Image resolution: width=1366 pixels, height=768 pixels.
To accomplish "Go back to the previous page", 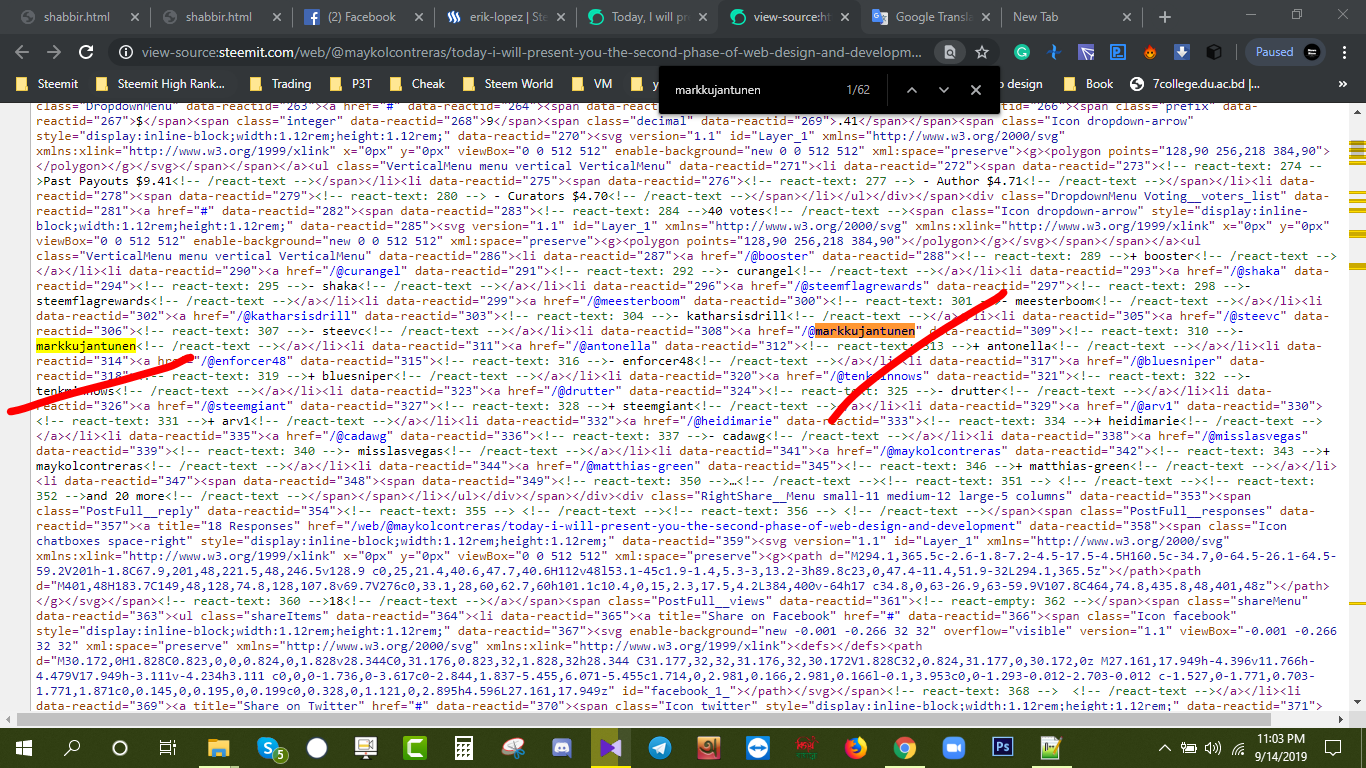I will [22, 52].
